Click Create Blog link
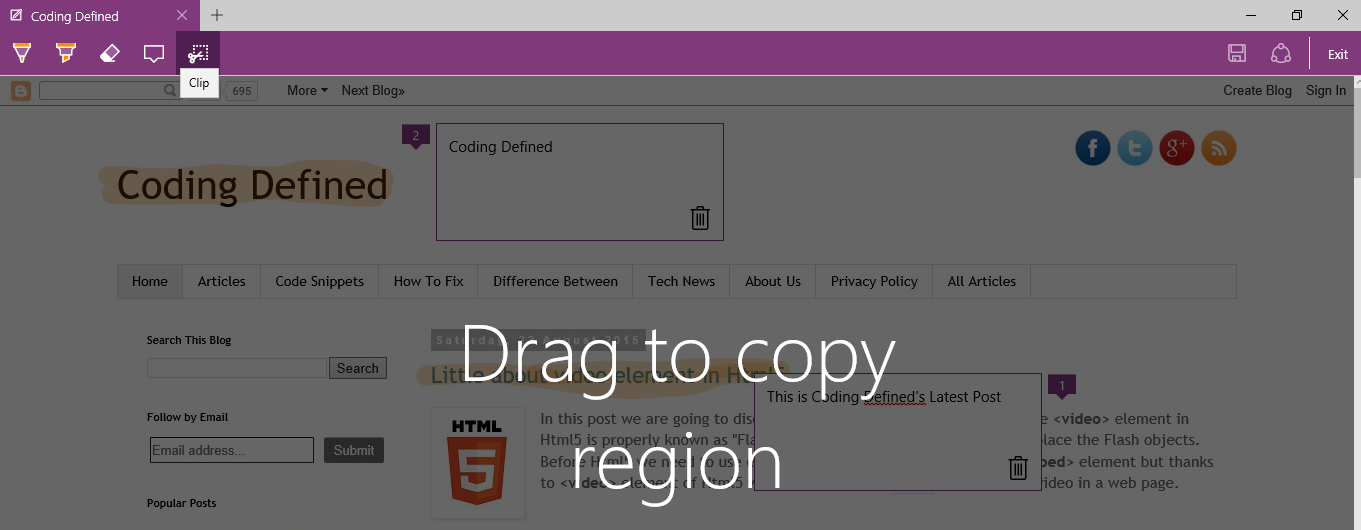The height and width of the screenshot is (530, 1361). click(1257, 90)
